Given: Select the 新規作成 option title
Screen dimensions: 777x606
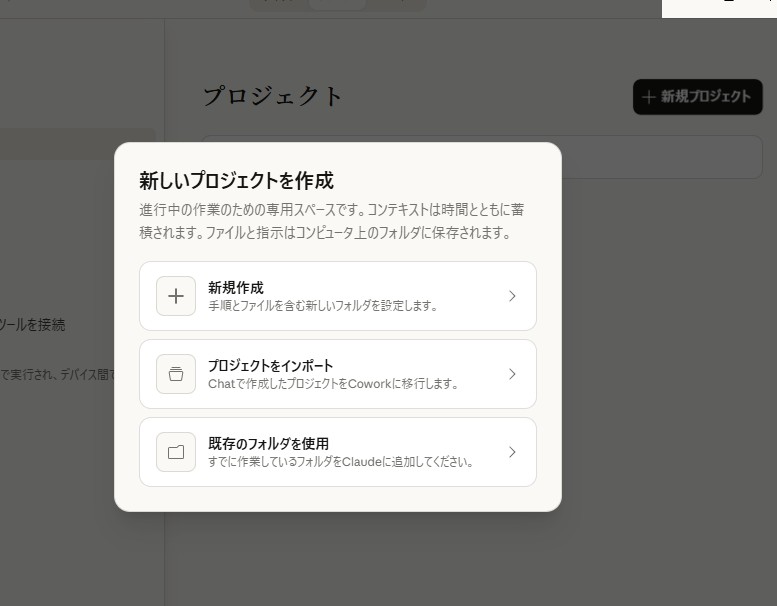Looking at the screenshot, I should click(236, 288).
